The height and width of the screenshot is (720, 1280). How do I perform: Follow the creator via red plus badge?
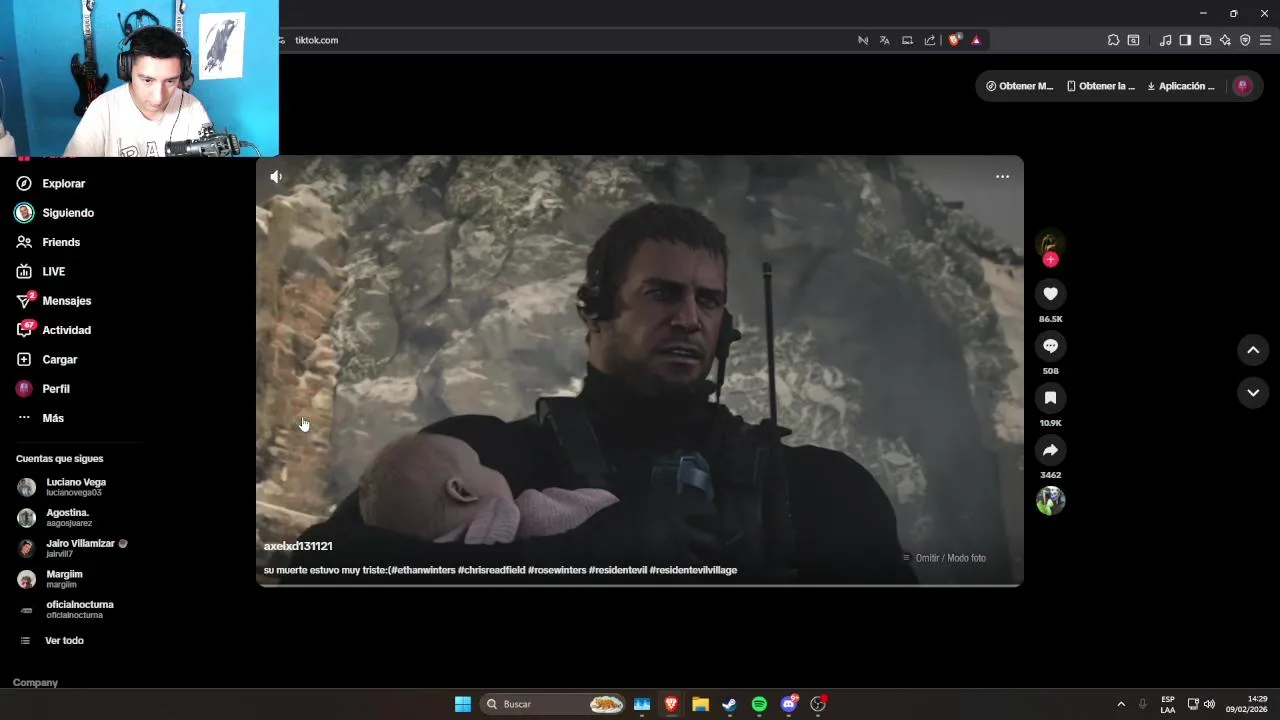click(1050, 260)
